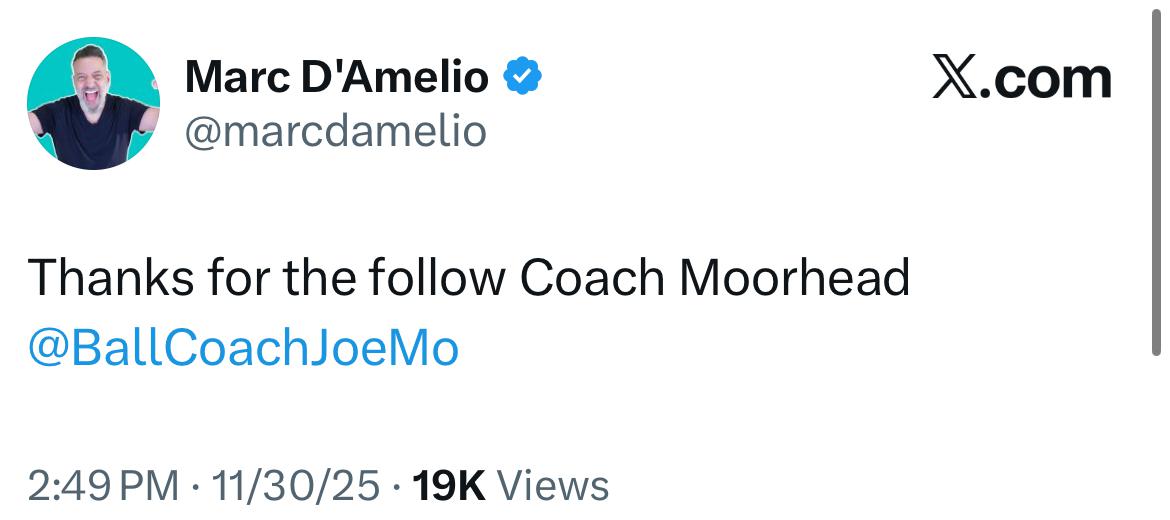
Task: Click the word Thanks in the tweet
Action: coord(110,278)
